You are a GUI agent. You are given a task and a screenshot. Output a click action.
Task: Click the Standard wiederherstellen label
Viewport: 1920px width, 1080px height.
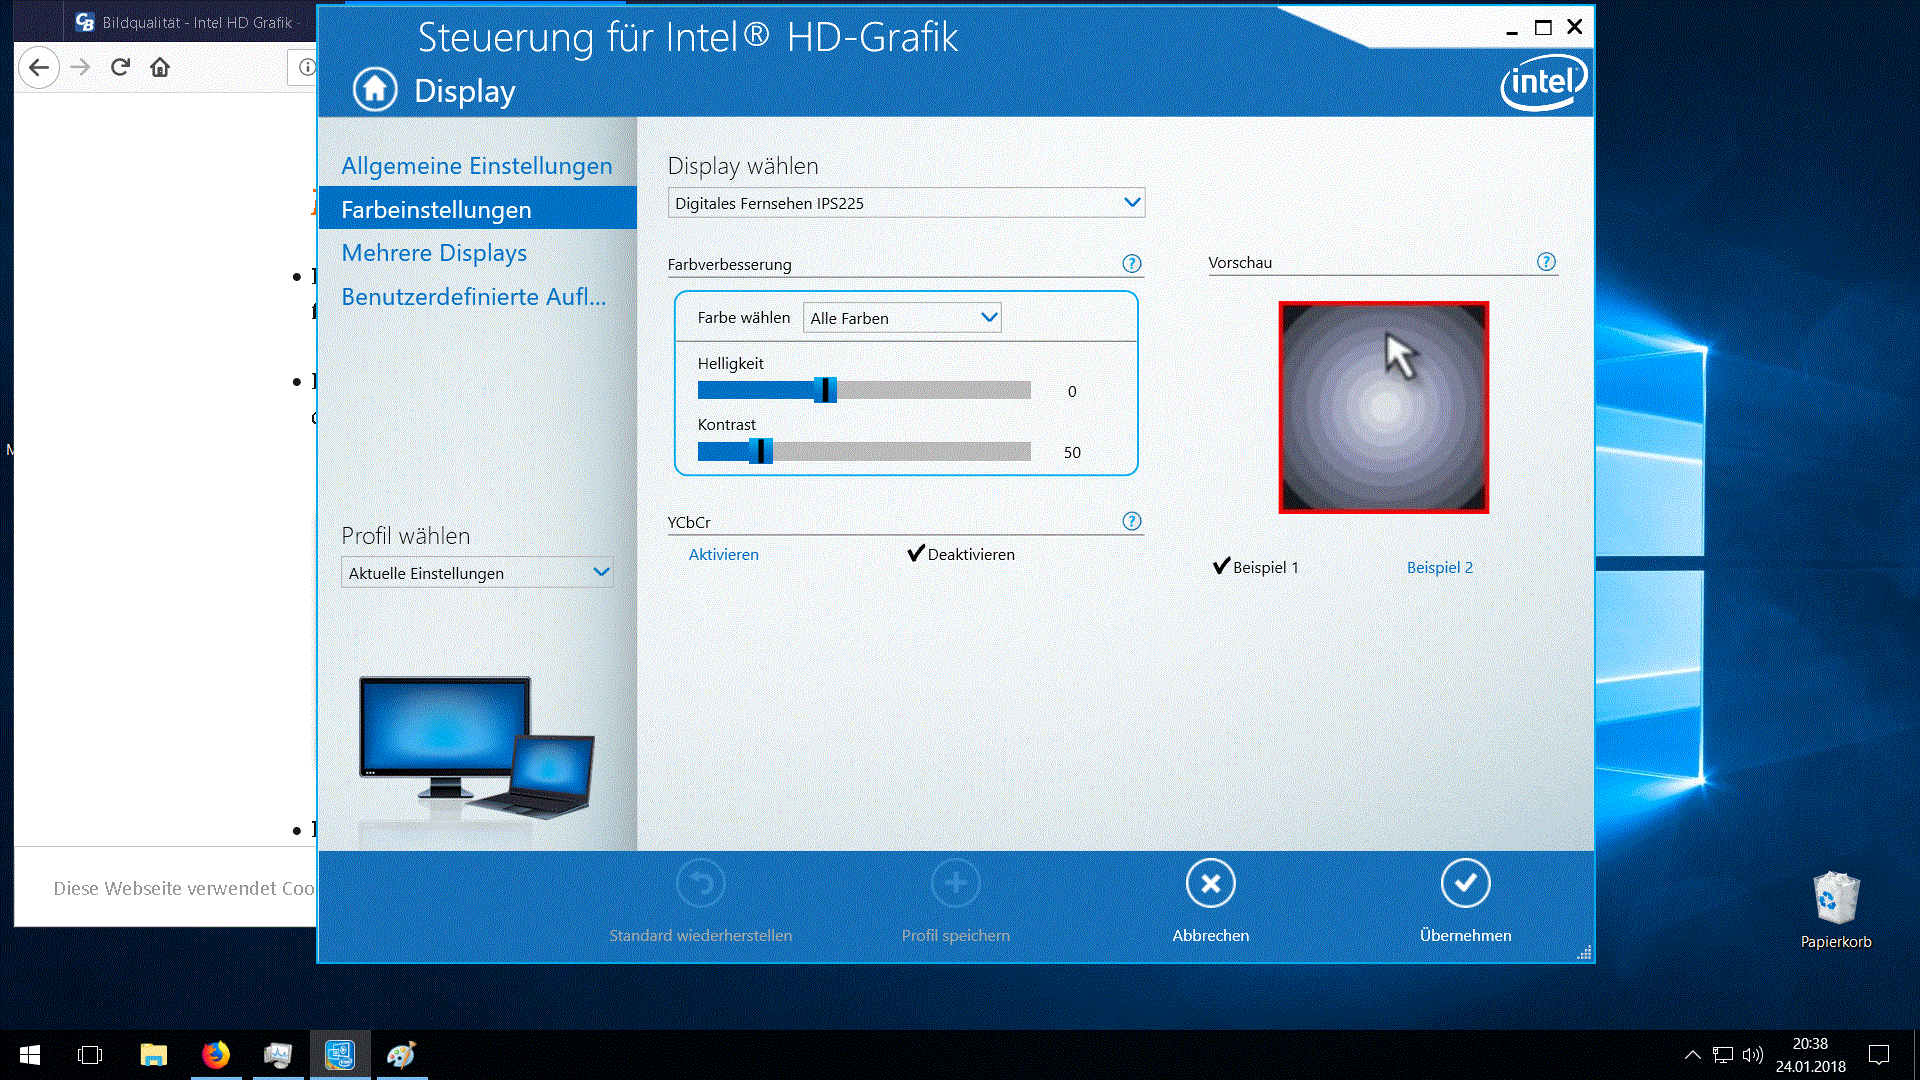click(x=700, y=935)
